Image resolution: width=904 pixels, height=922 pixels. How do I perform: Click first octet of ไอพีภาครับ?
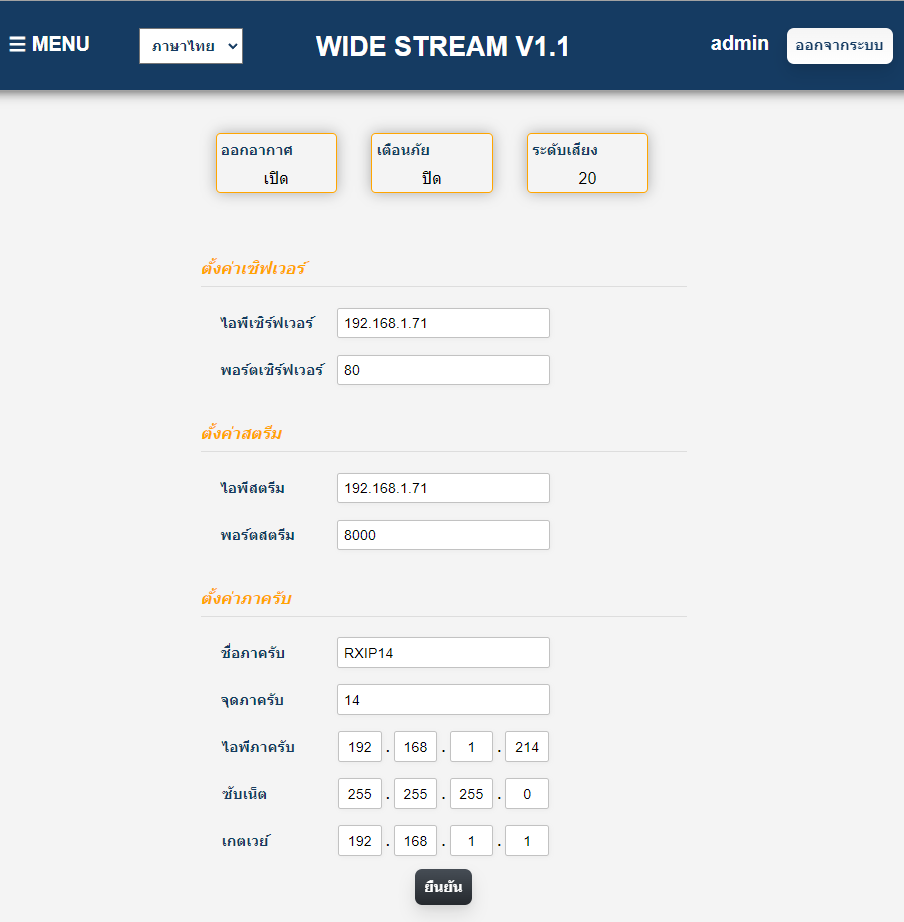pos(360,747)
